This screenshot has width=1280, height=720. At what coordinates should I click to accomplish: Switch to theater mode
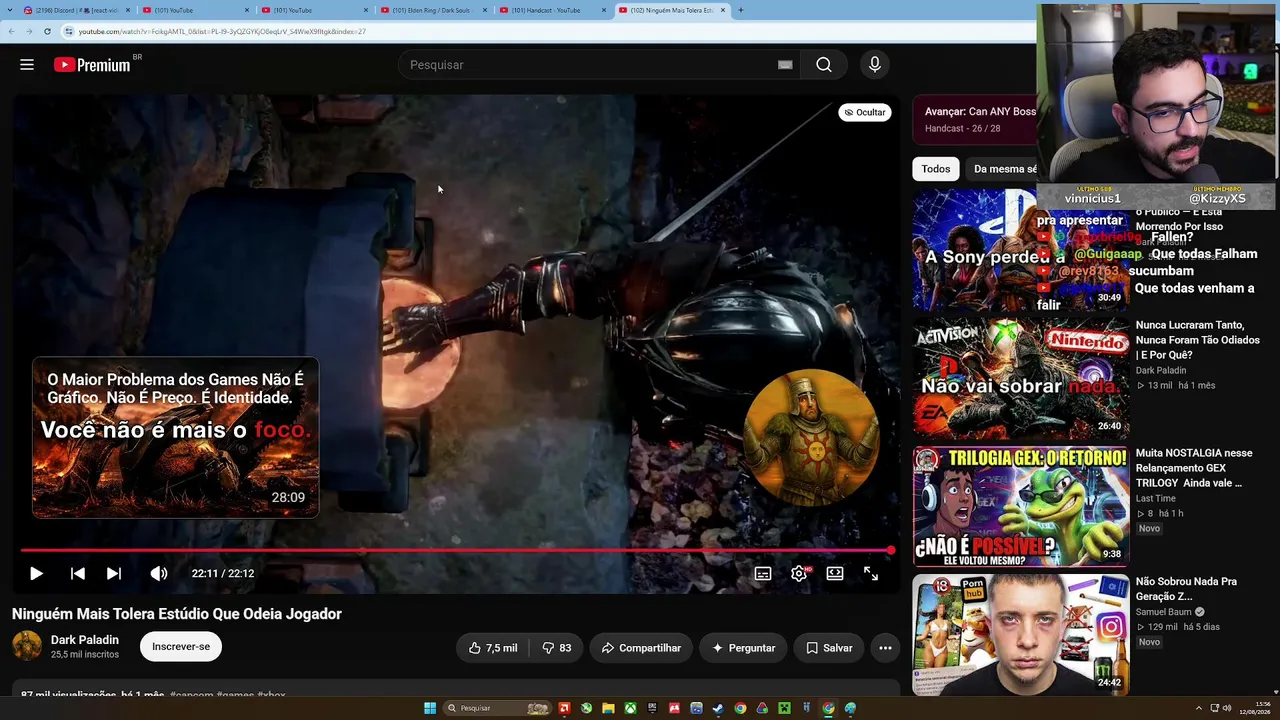(x=835, y=573)
